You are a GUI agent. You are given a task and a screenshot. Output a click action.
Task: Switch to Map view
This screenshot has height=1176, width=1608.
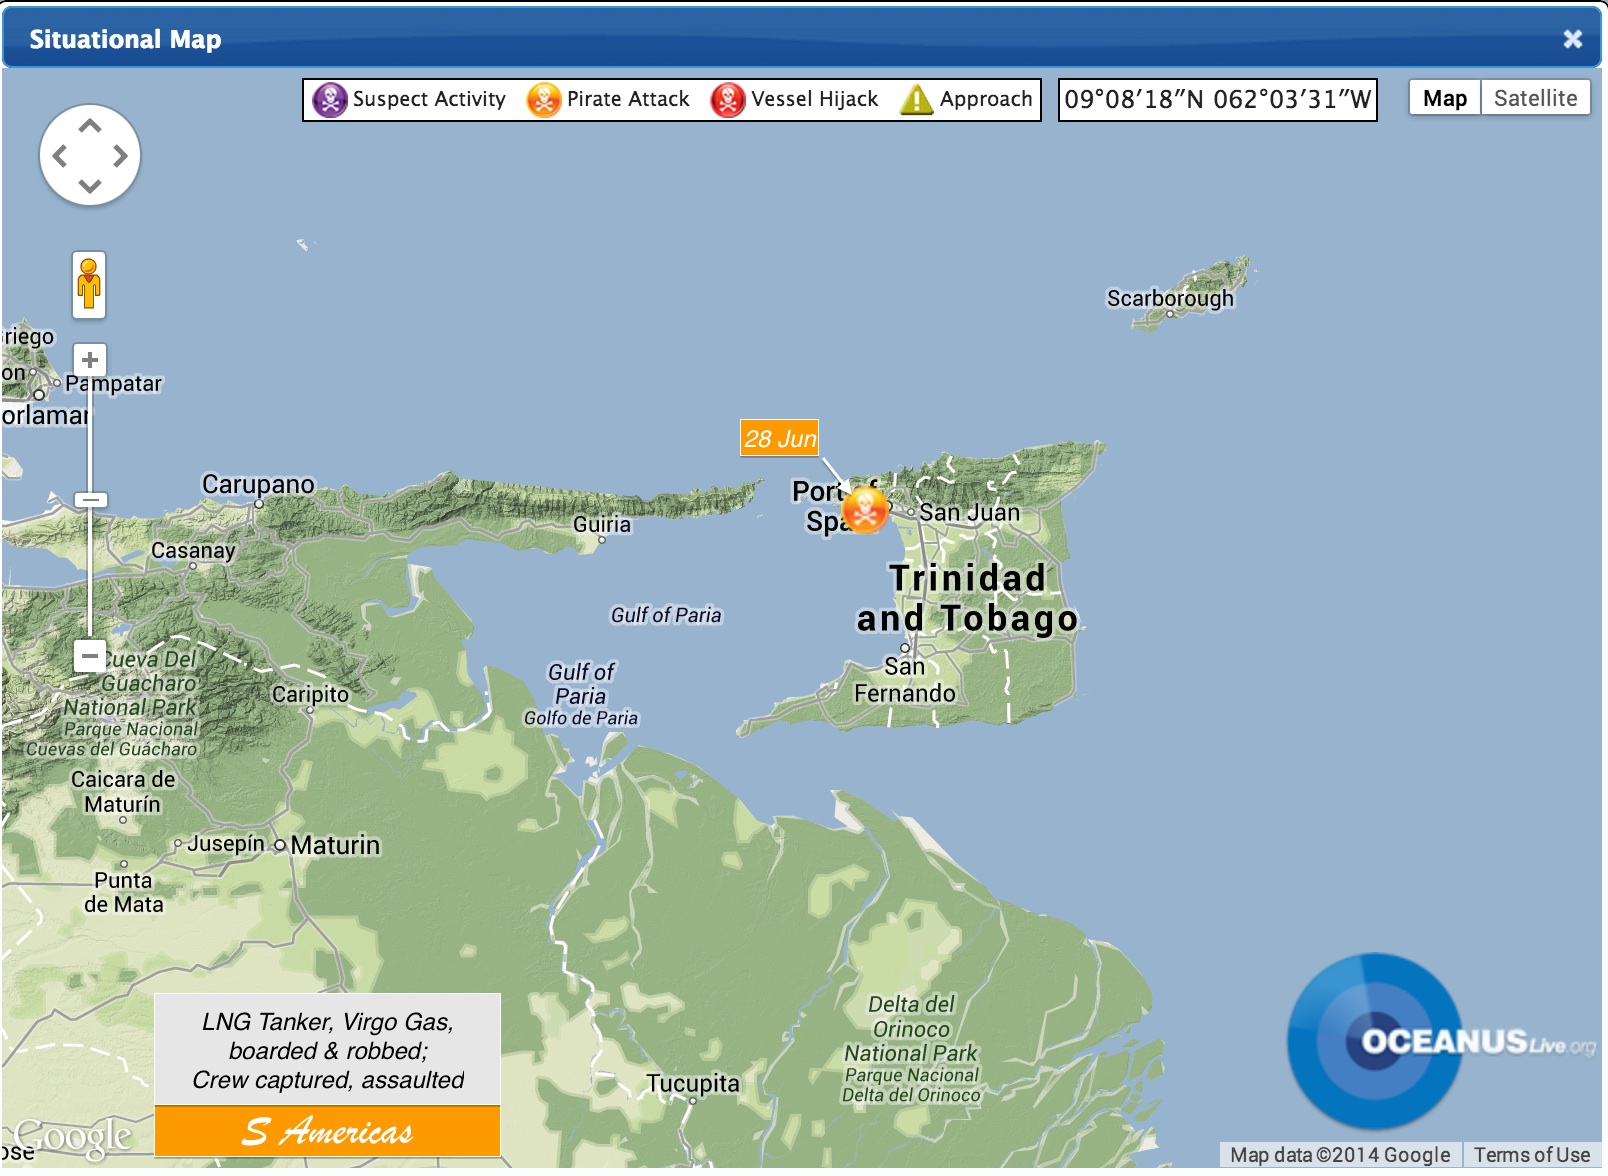pos(1445,98)
